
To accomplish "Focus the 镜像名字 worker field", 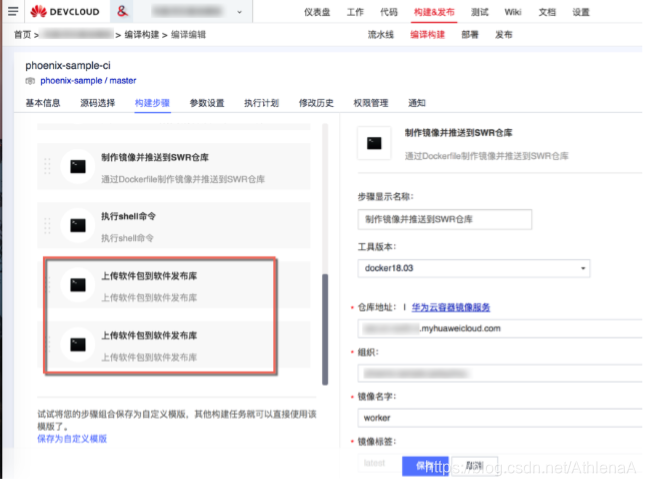I will click(500, 418).
